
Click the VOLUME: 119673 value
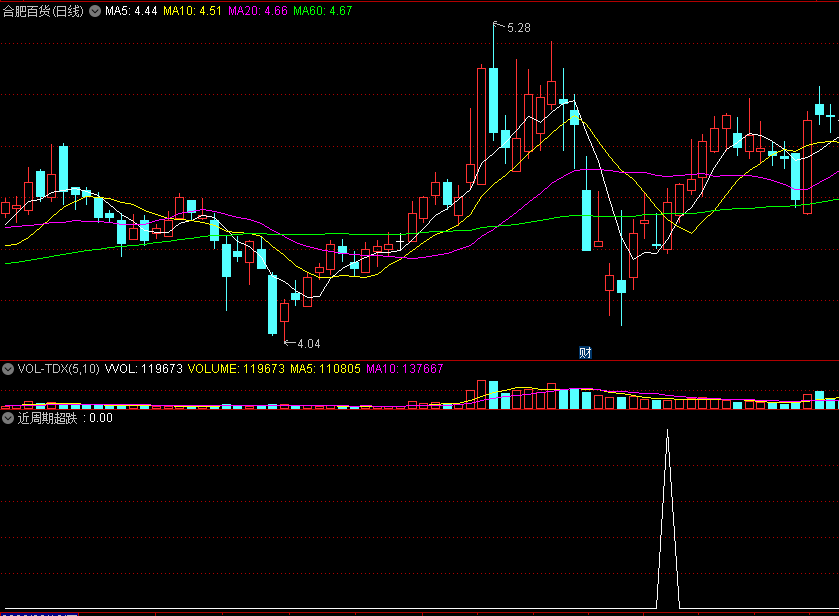point(236,369)
